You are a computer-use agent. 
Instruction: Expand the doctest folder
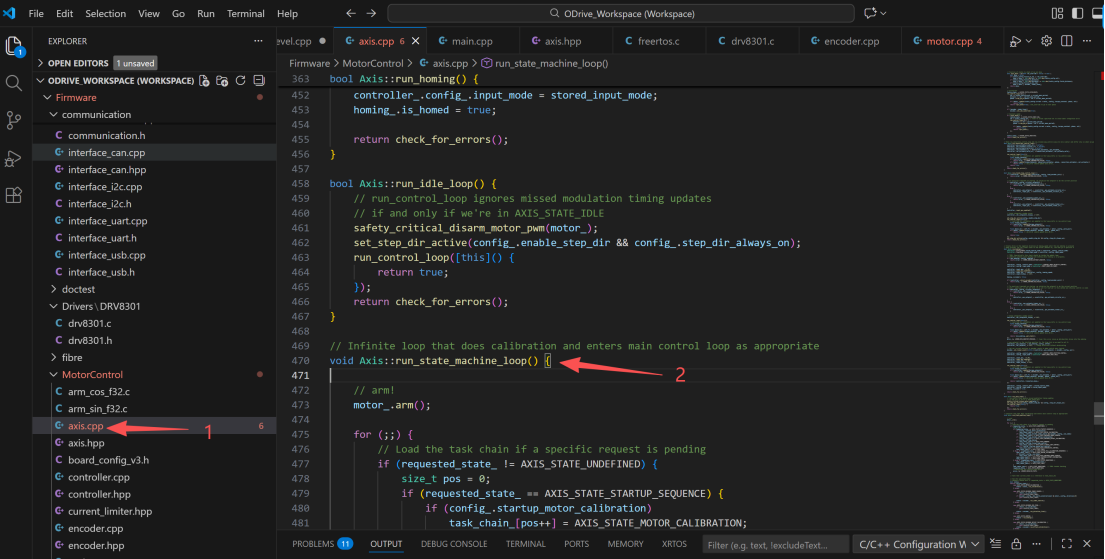54,289
